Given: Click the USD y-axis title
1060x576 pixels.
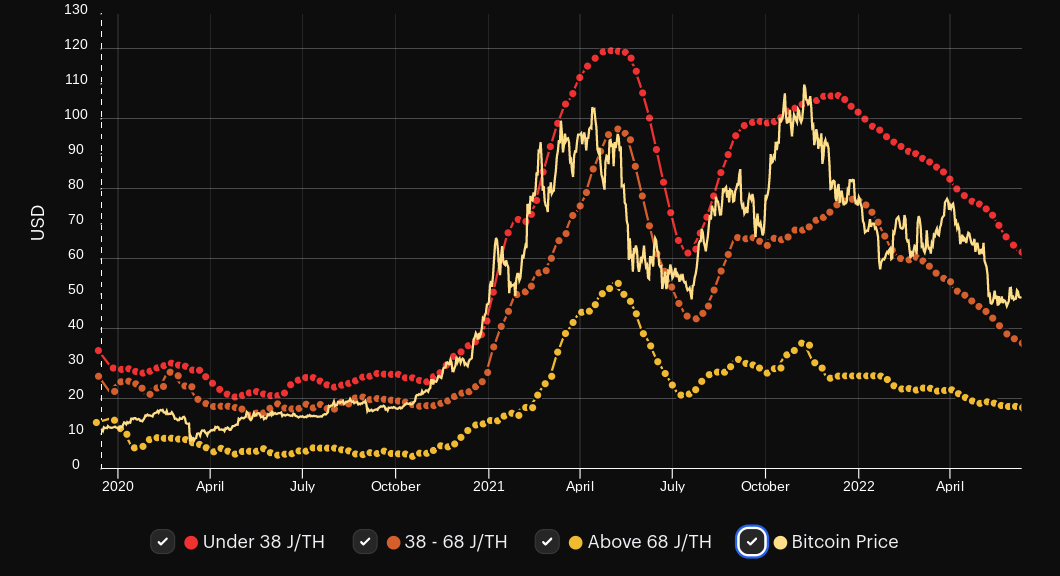Looking at the screenshot, I should pos(38,222).
